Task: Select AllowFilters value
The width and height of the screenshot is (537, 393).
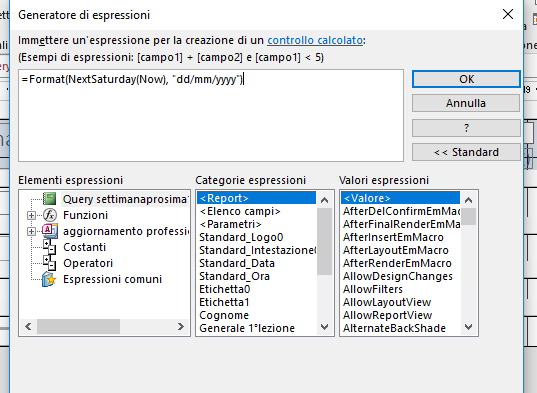Action: [x=400, y=289]
